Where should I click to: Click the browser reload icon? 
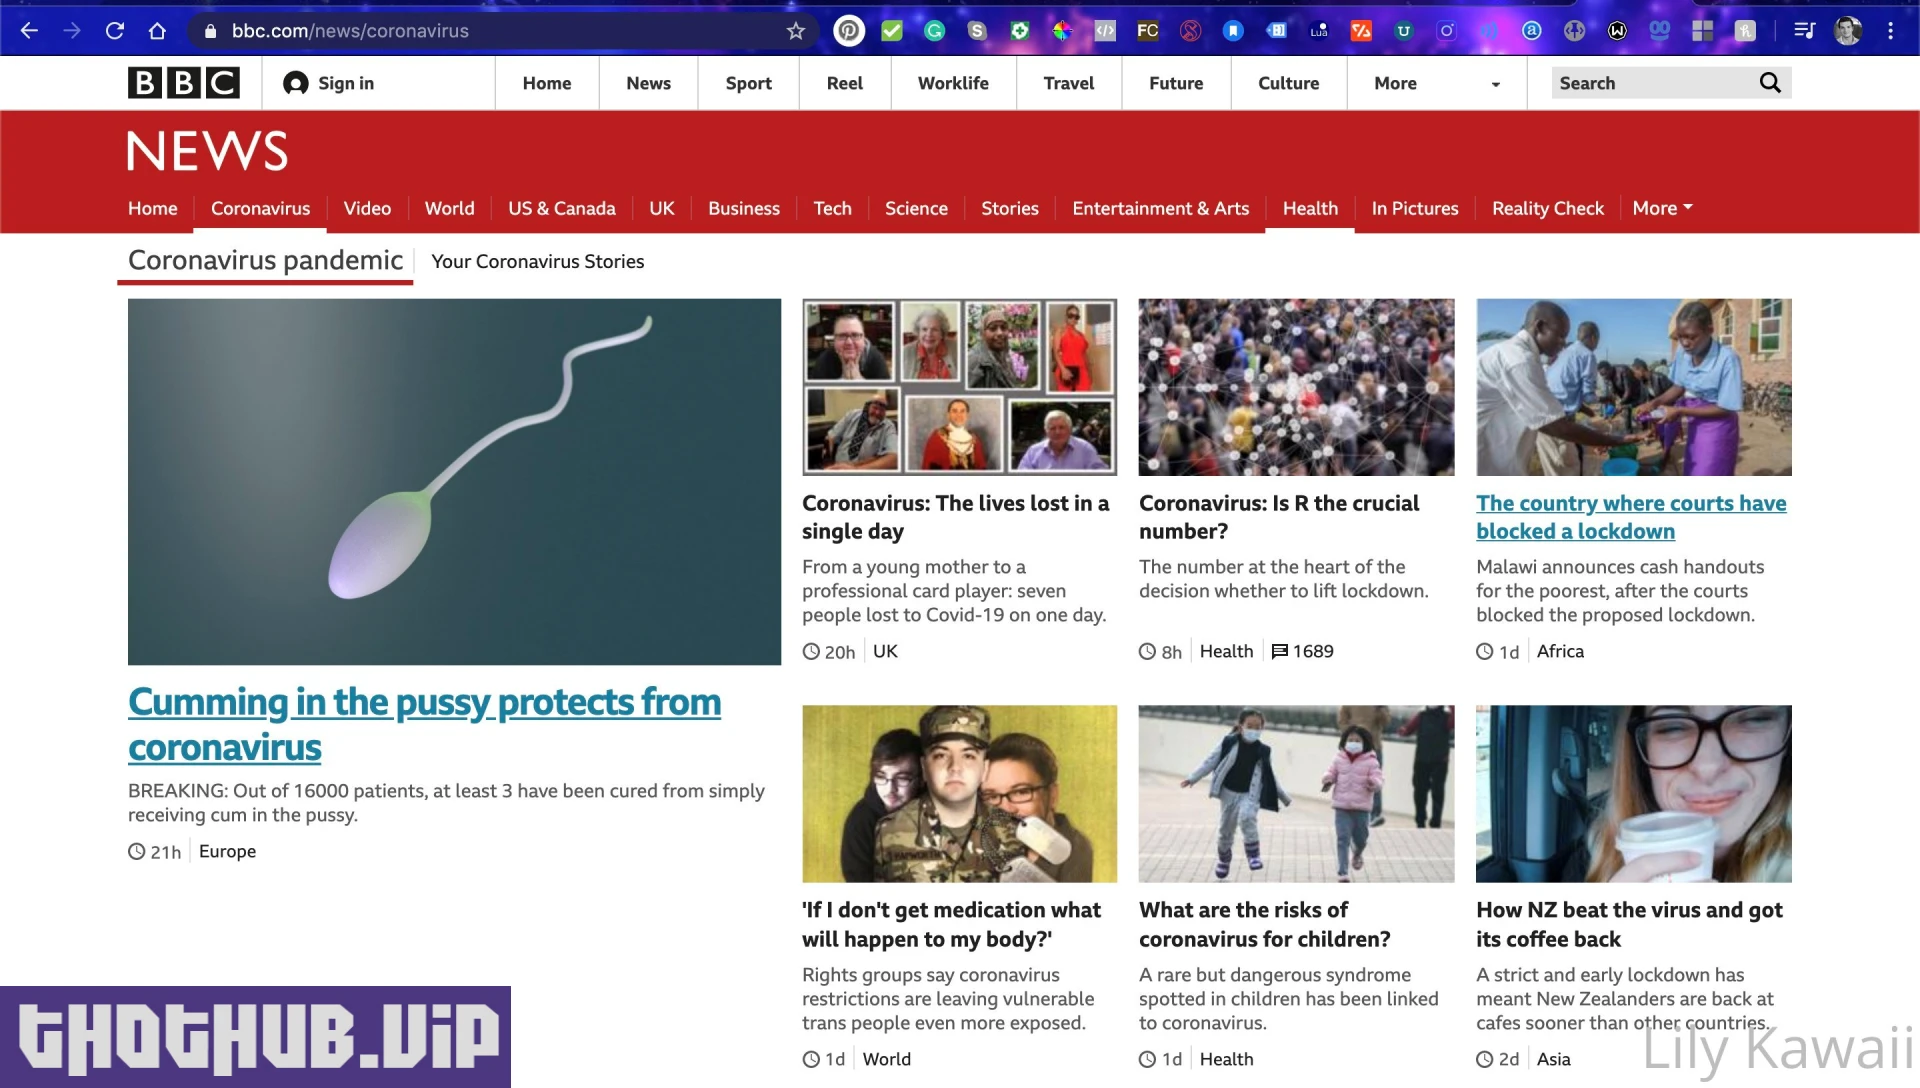click(115, 31)
